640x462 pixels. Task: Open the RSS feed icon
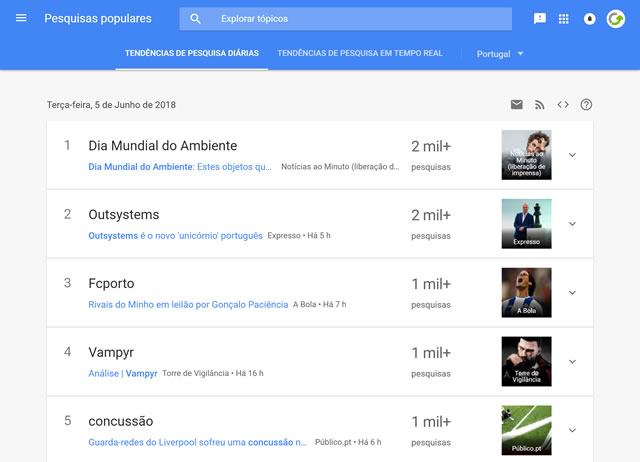click(540, 105)
